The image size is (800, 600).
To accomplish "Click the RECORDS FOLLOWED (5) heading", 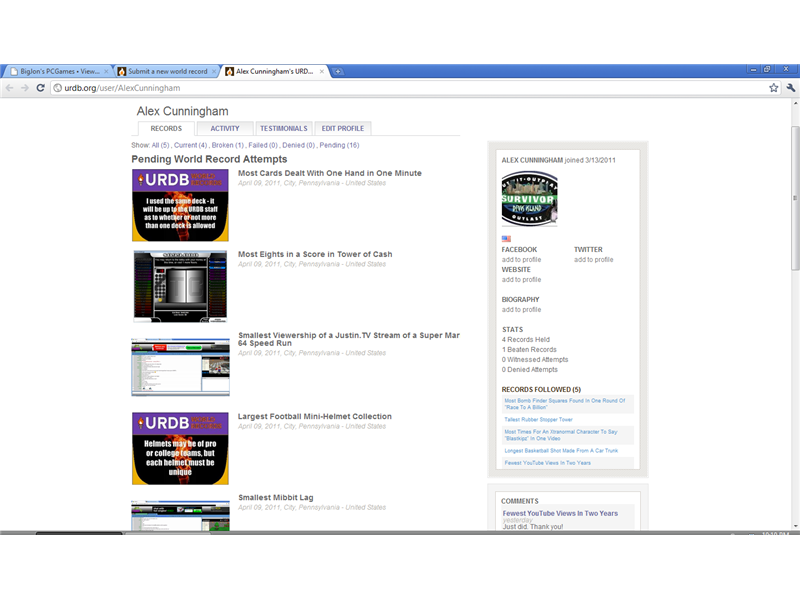I will pyautogui.click(x=541, y=389).
